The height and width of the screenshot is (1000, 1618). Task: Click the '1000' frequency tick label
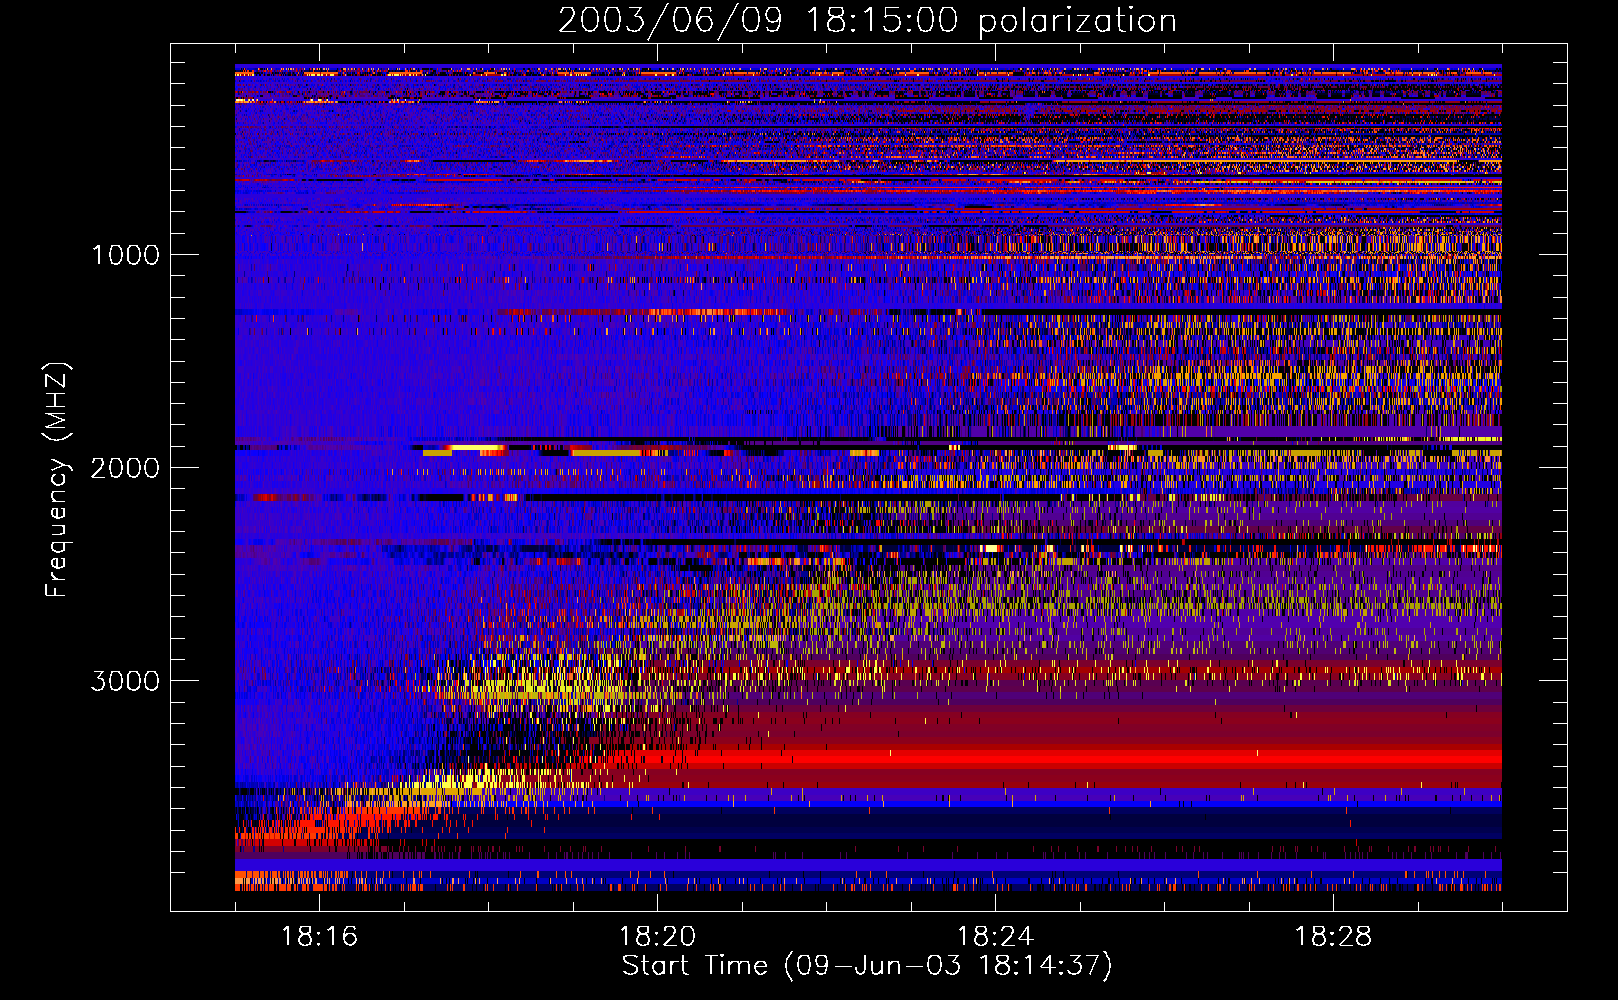pos(126,255)
